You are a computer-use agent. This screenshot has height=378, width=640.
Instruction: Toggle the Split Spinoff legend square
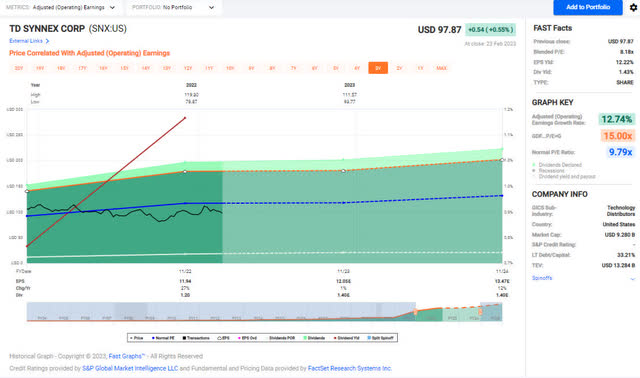click(x=369, y=338)
